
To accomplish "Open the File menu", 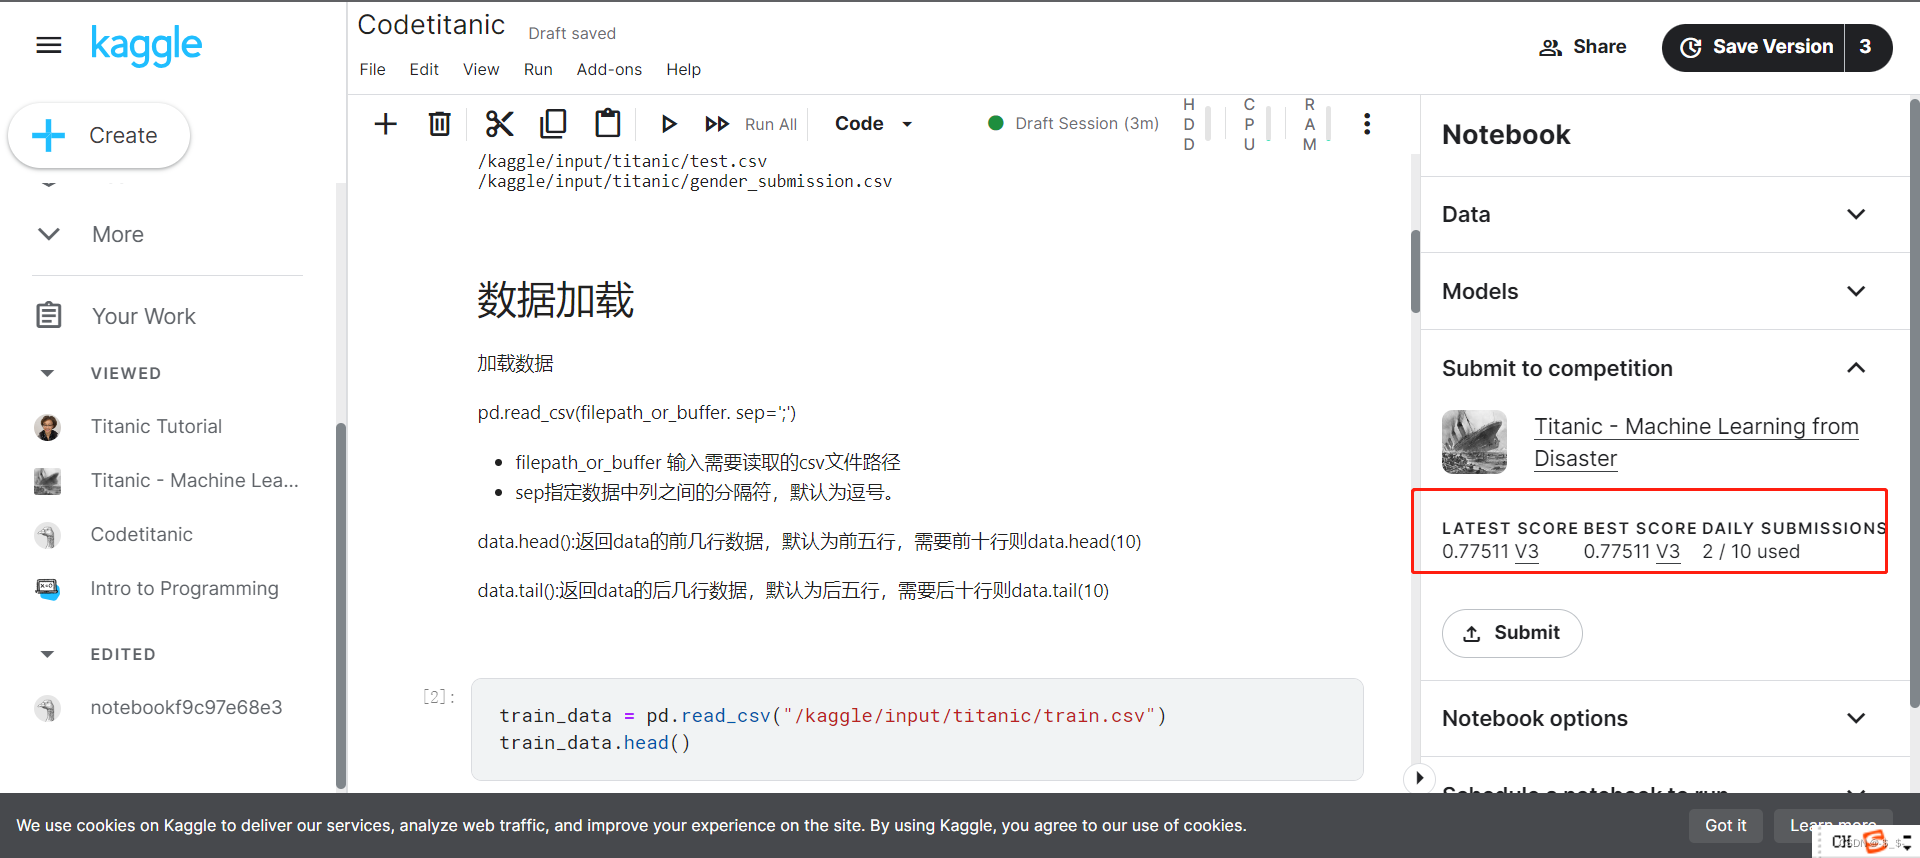I will [372, 69].
